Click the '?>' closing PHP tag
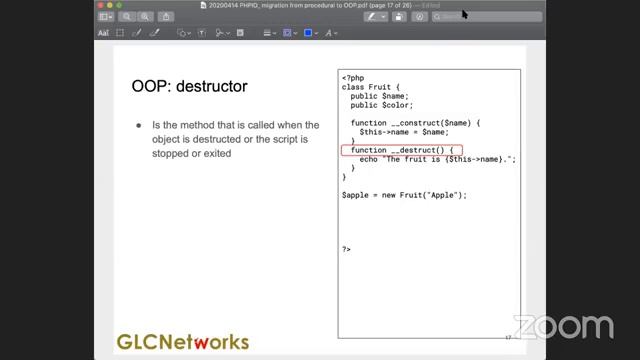640x360 pixels. click(x=346, y=249)
